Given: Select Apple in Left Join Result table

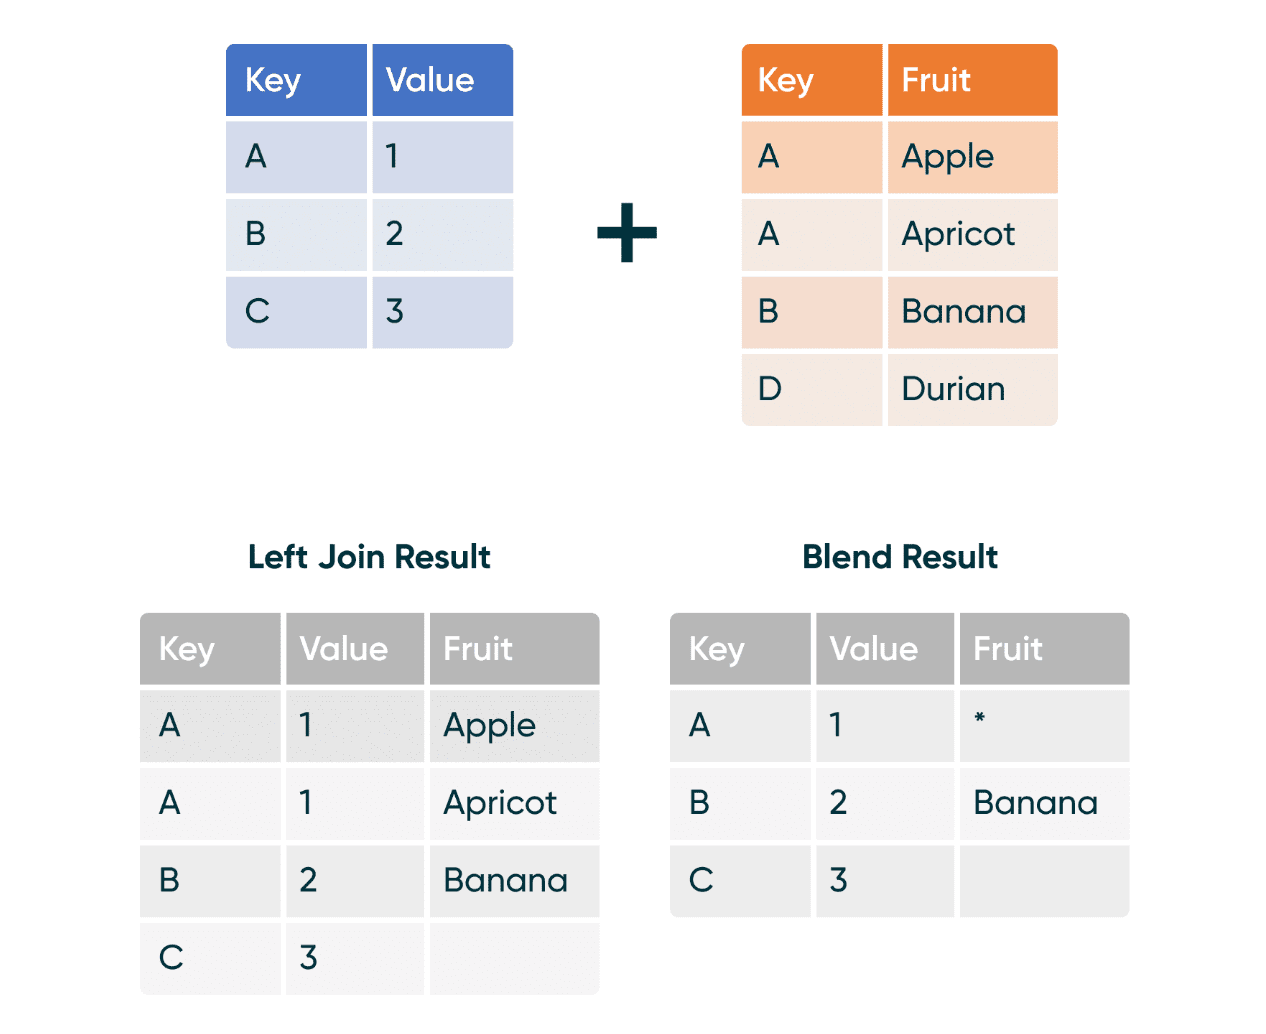Looking at the screenshot, I should point(513,725).
